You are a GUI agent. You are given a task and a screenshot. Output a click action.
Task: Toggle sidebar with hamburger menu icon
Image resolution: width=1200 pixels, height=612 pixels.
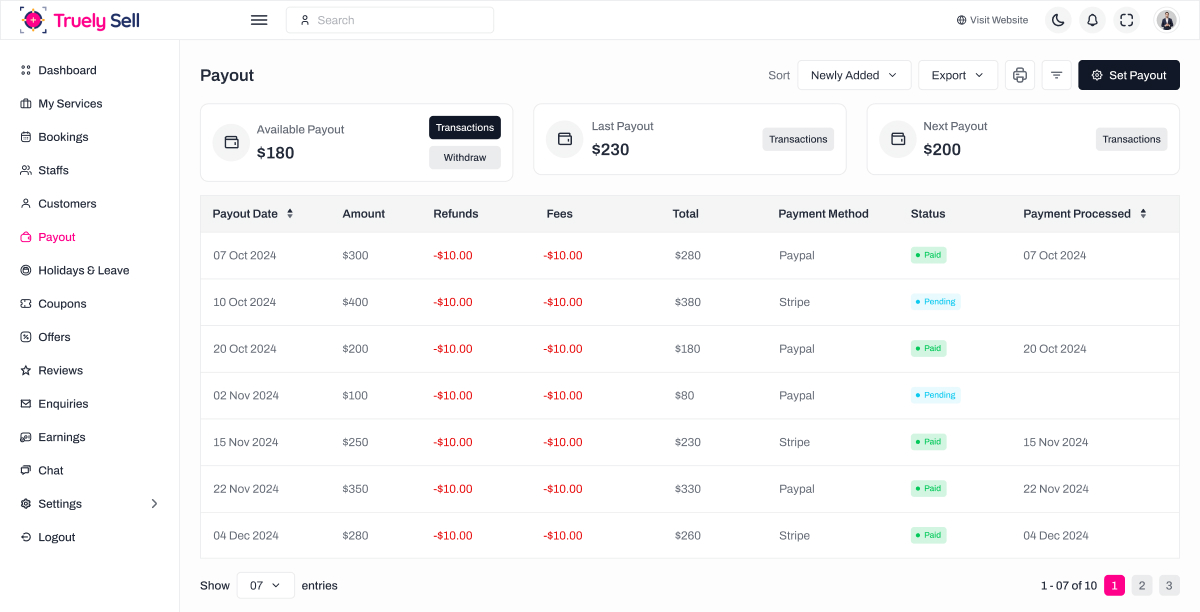click(x=259, y=20)
